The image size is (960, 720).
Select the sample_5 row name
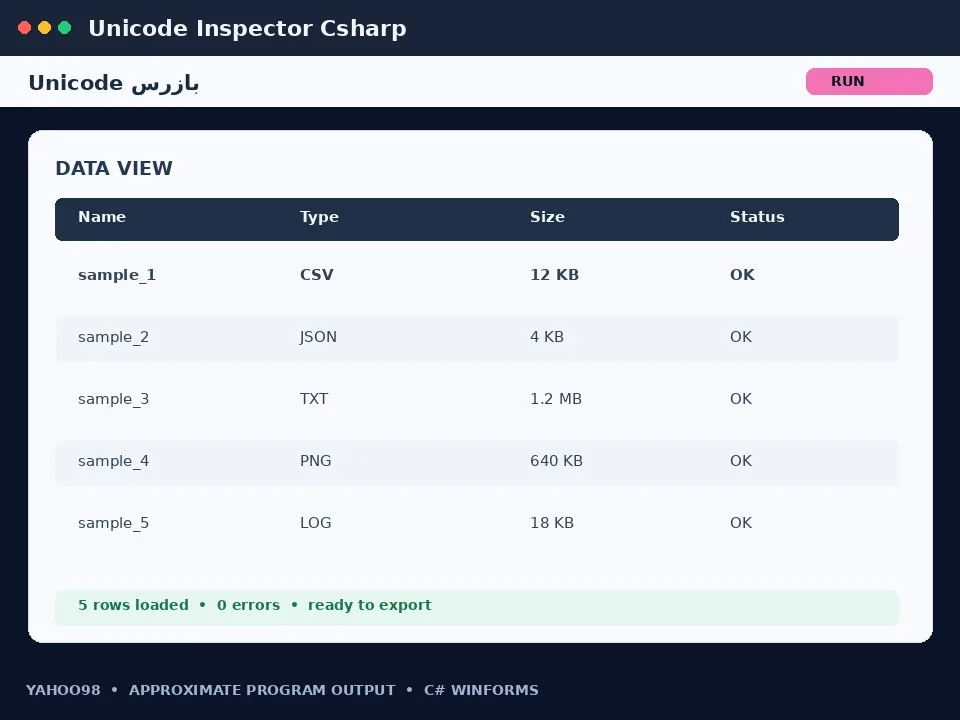[113, 523]
